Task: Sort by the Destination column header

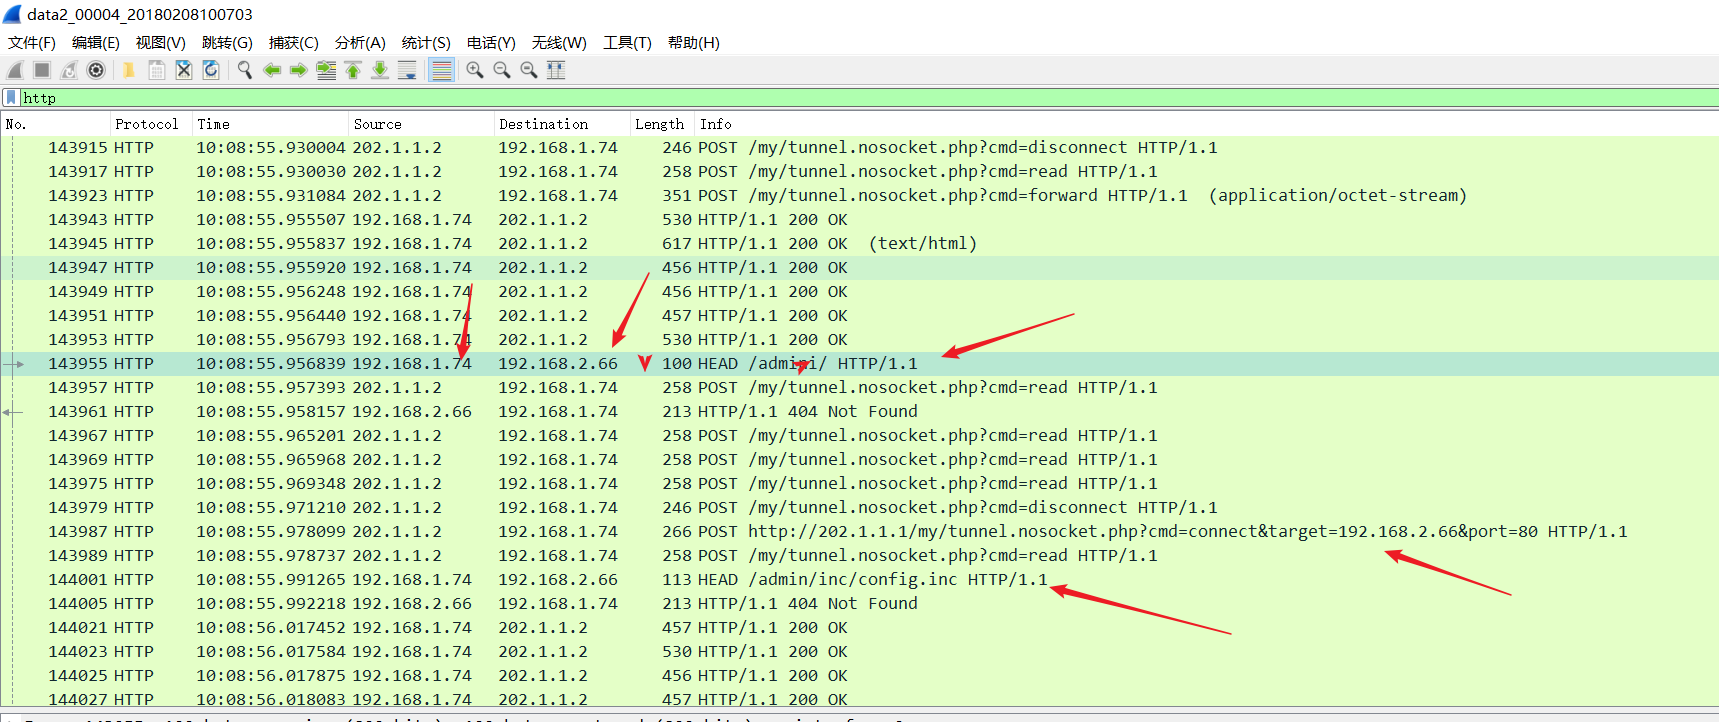Action: point(561,124)
